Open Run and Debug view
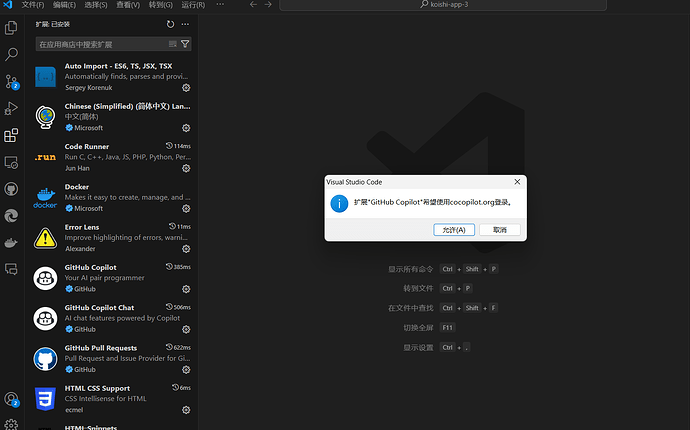This screenshot has width=690, height=430. click(x=11, y=108)
